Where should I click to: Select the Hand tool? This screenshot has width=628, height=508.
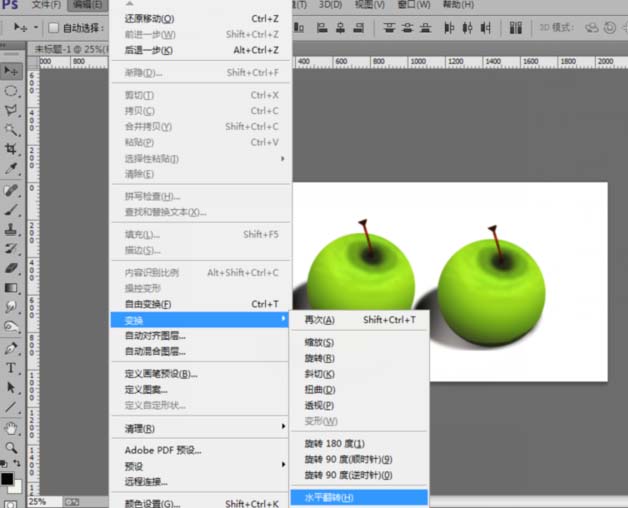pos(12,427)
